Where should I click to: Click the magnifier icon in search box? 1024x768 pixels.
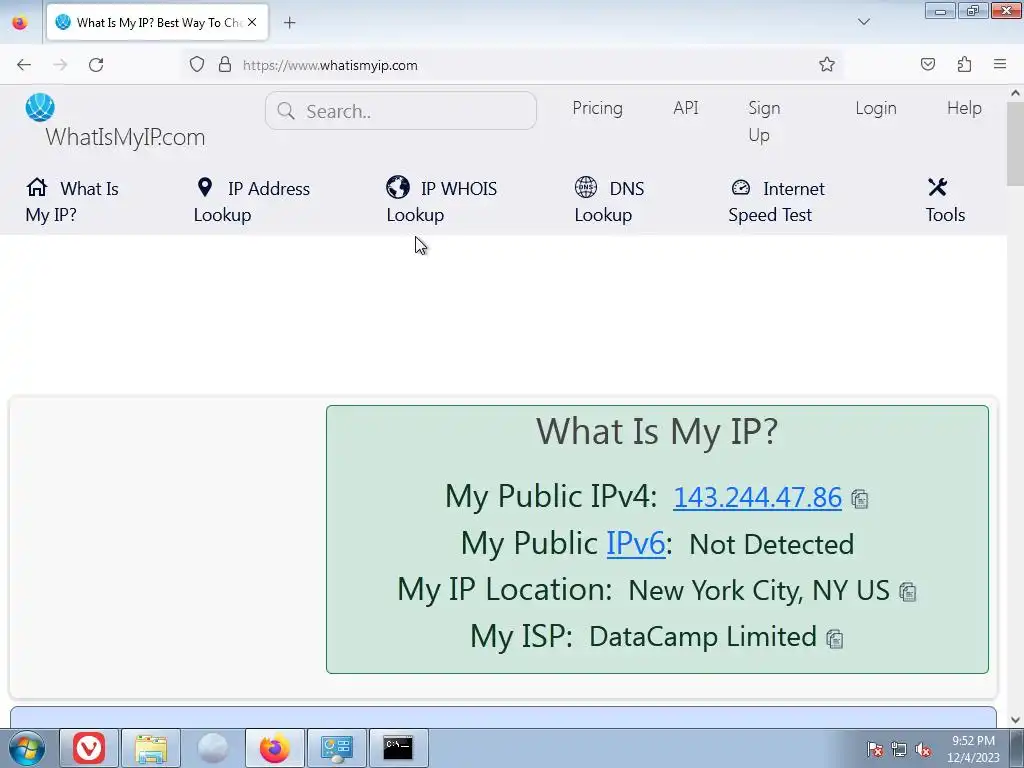285,111
